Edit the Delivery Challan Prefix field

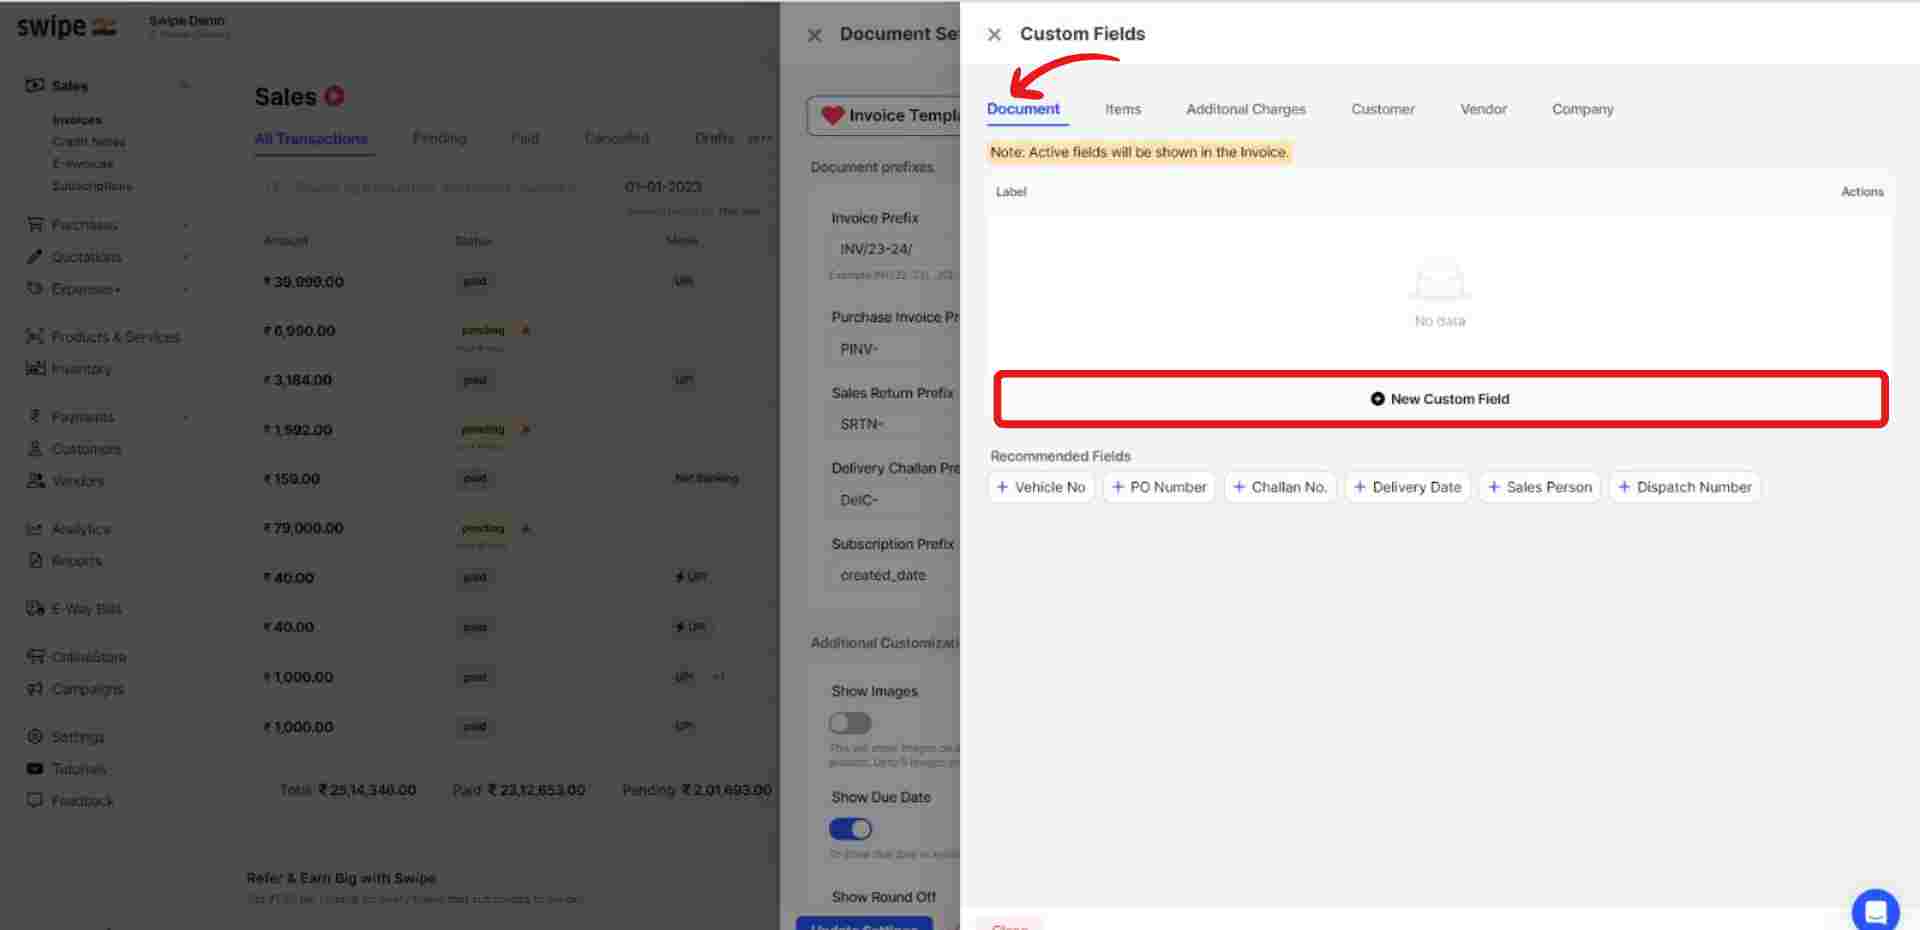[893, 500]
